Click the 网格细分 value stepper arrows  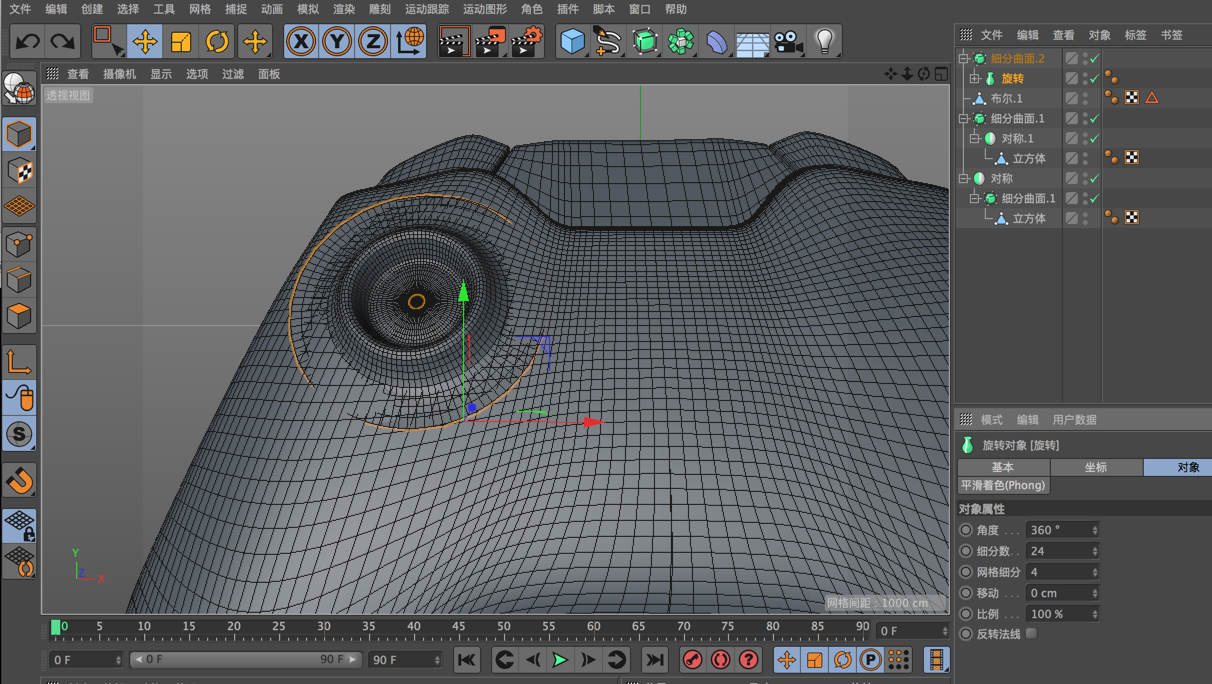(x=1095, y=572)
